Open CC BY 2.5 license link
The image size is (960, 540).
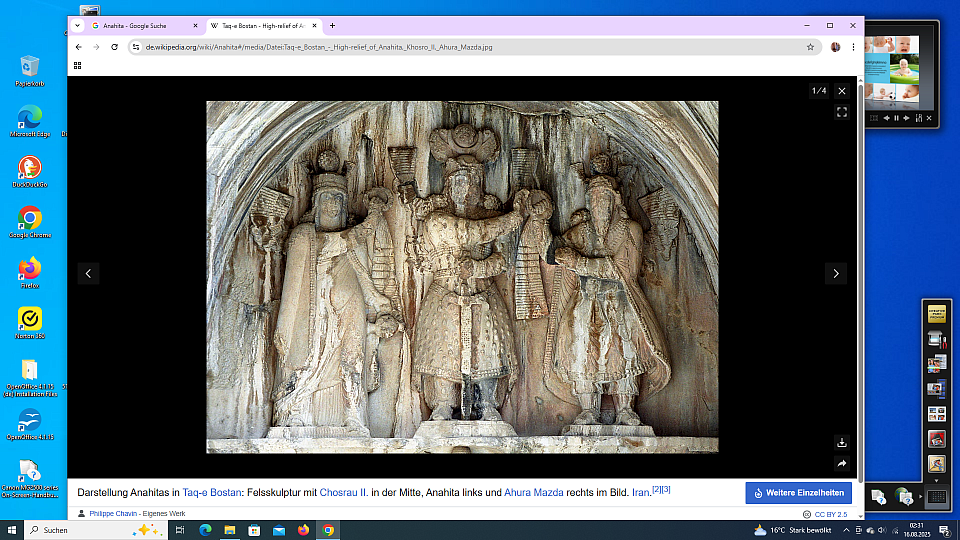[831, 514]
